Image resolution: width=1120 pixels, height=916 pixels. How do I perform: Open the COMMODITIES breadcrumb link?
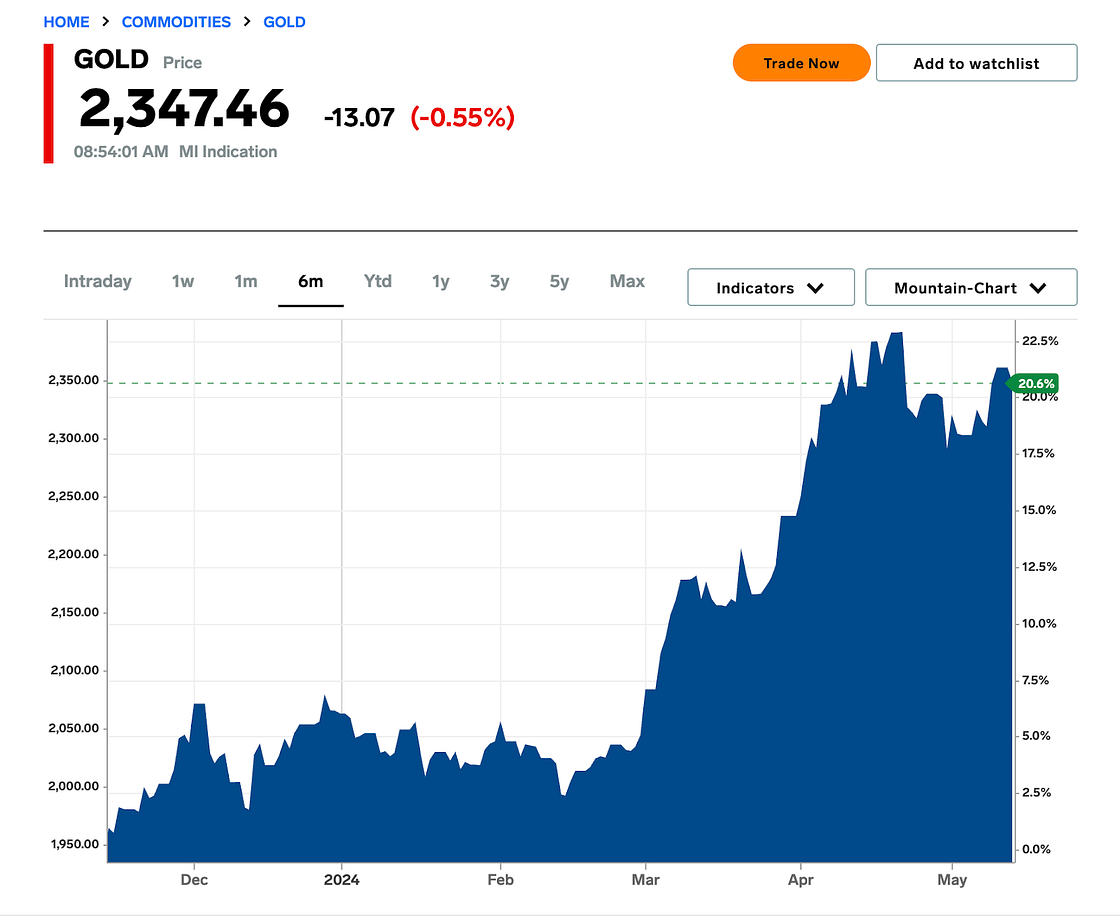(x=176, y=22)
